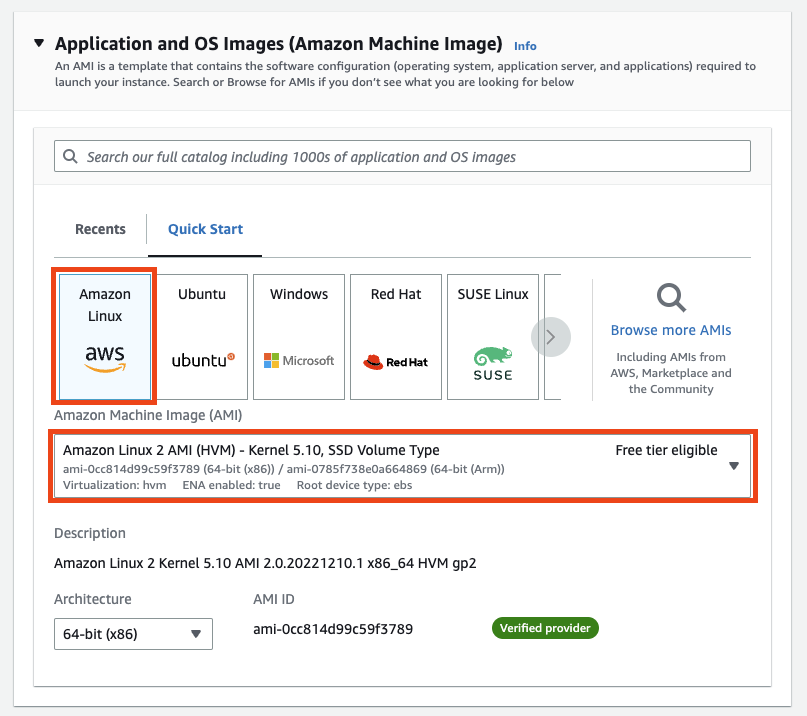The height and width of the screenshot is (716, 807).
Task: Click the 'Description' label
Action: pyautogui.click(x=90, y=533)
